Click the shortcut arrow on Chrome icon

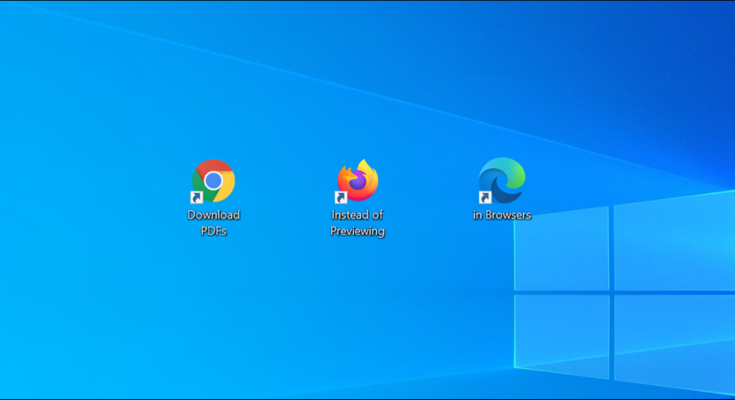(x=198, y=197)
